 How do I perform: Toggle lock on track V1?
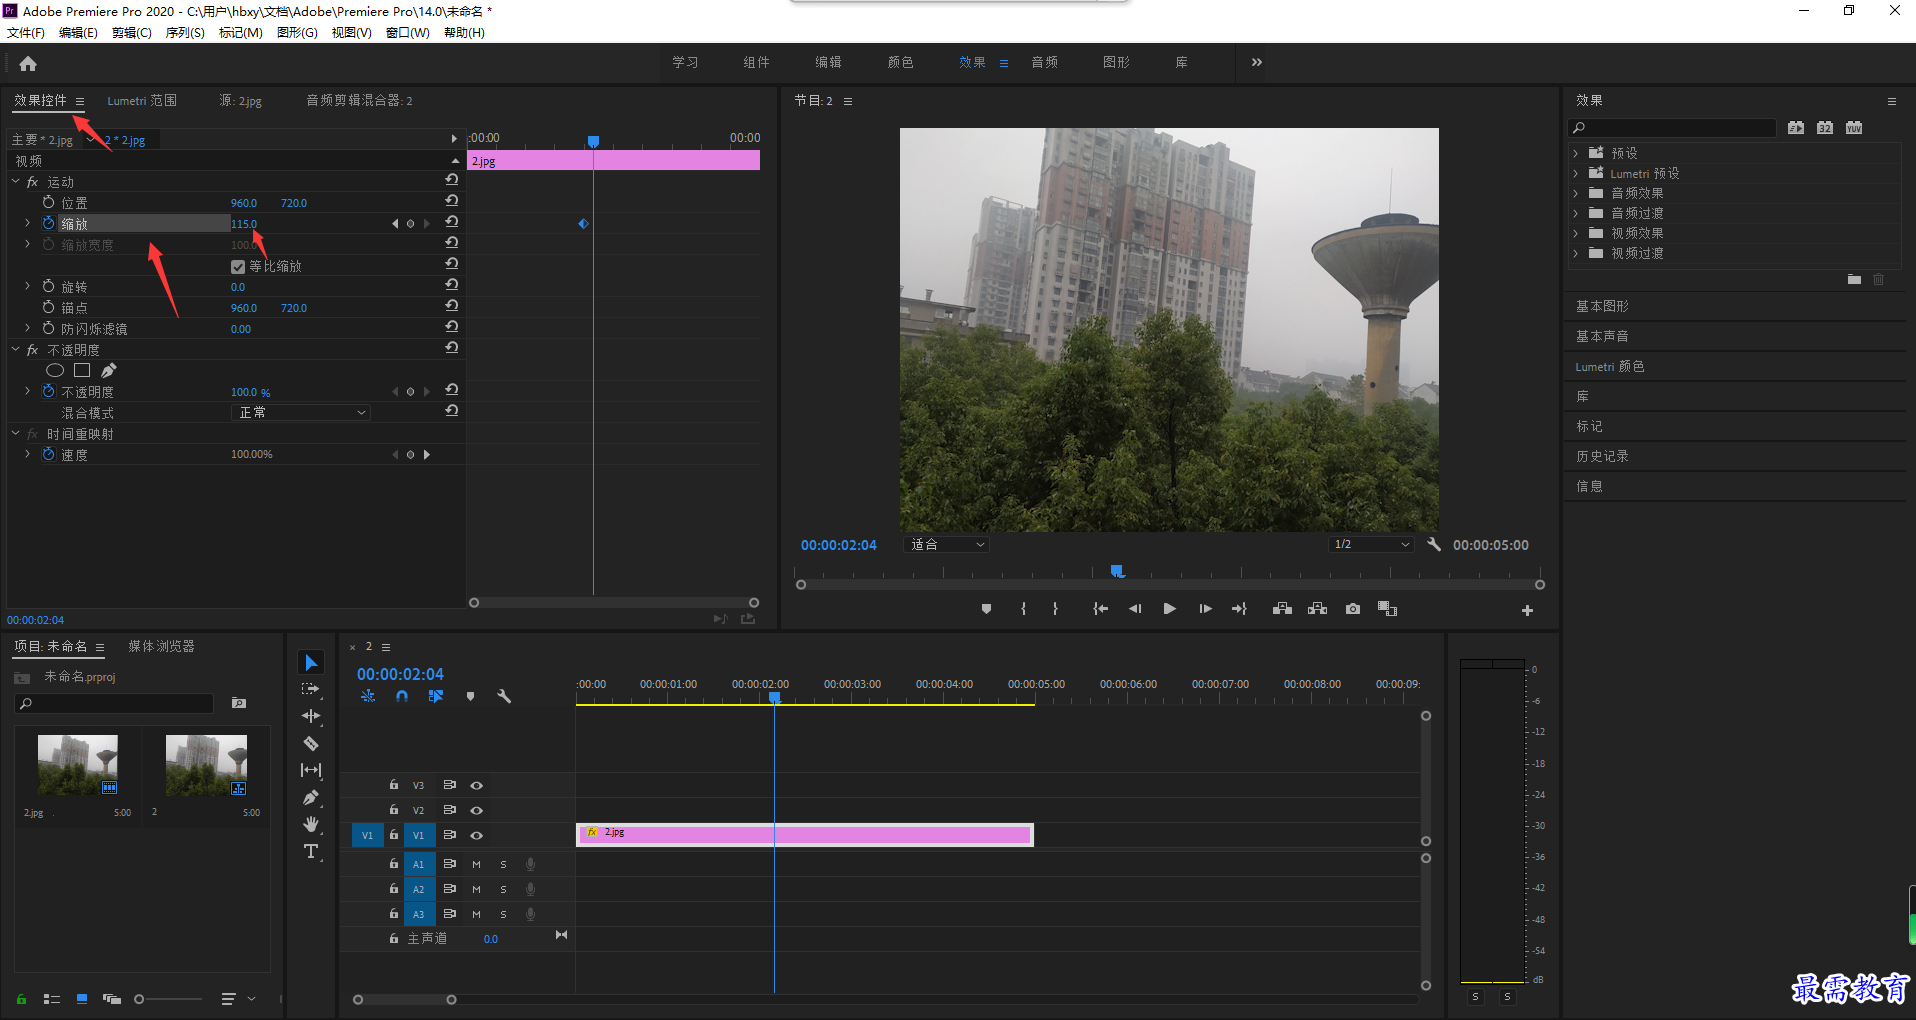[394, 834]
